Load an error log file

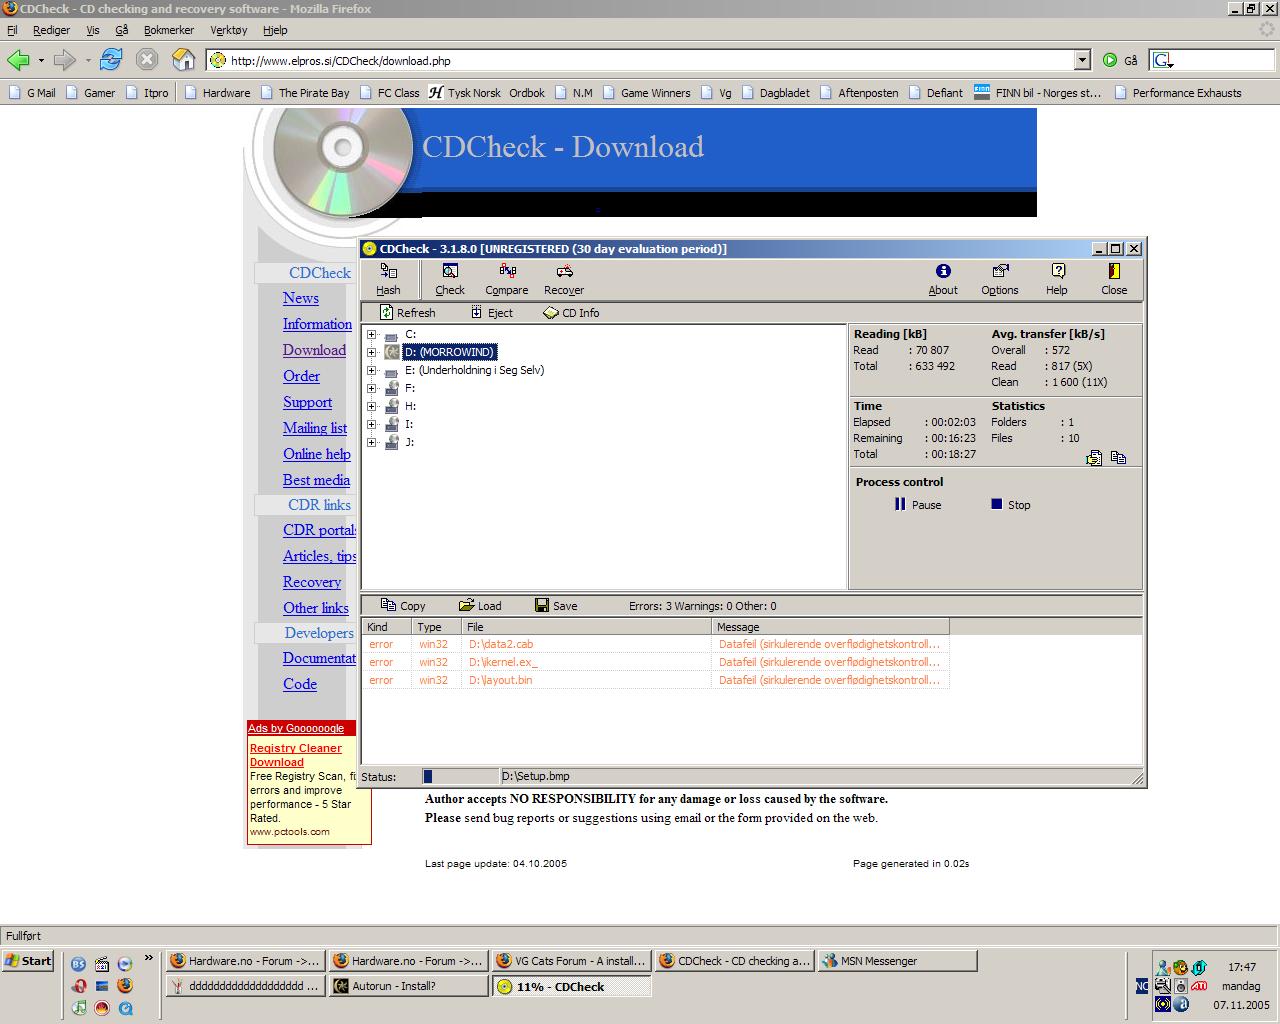(480, 606)
